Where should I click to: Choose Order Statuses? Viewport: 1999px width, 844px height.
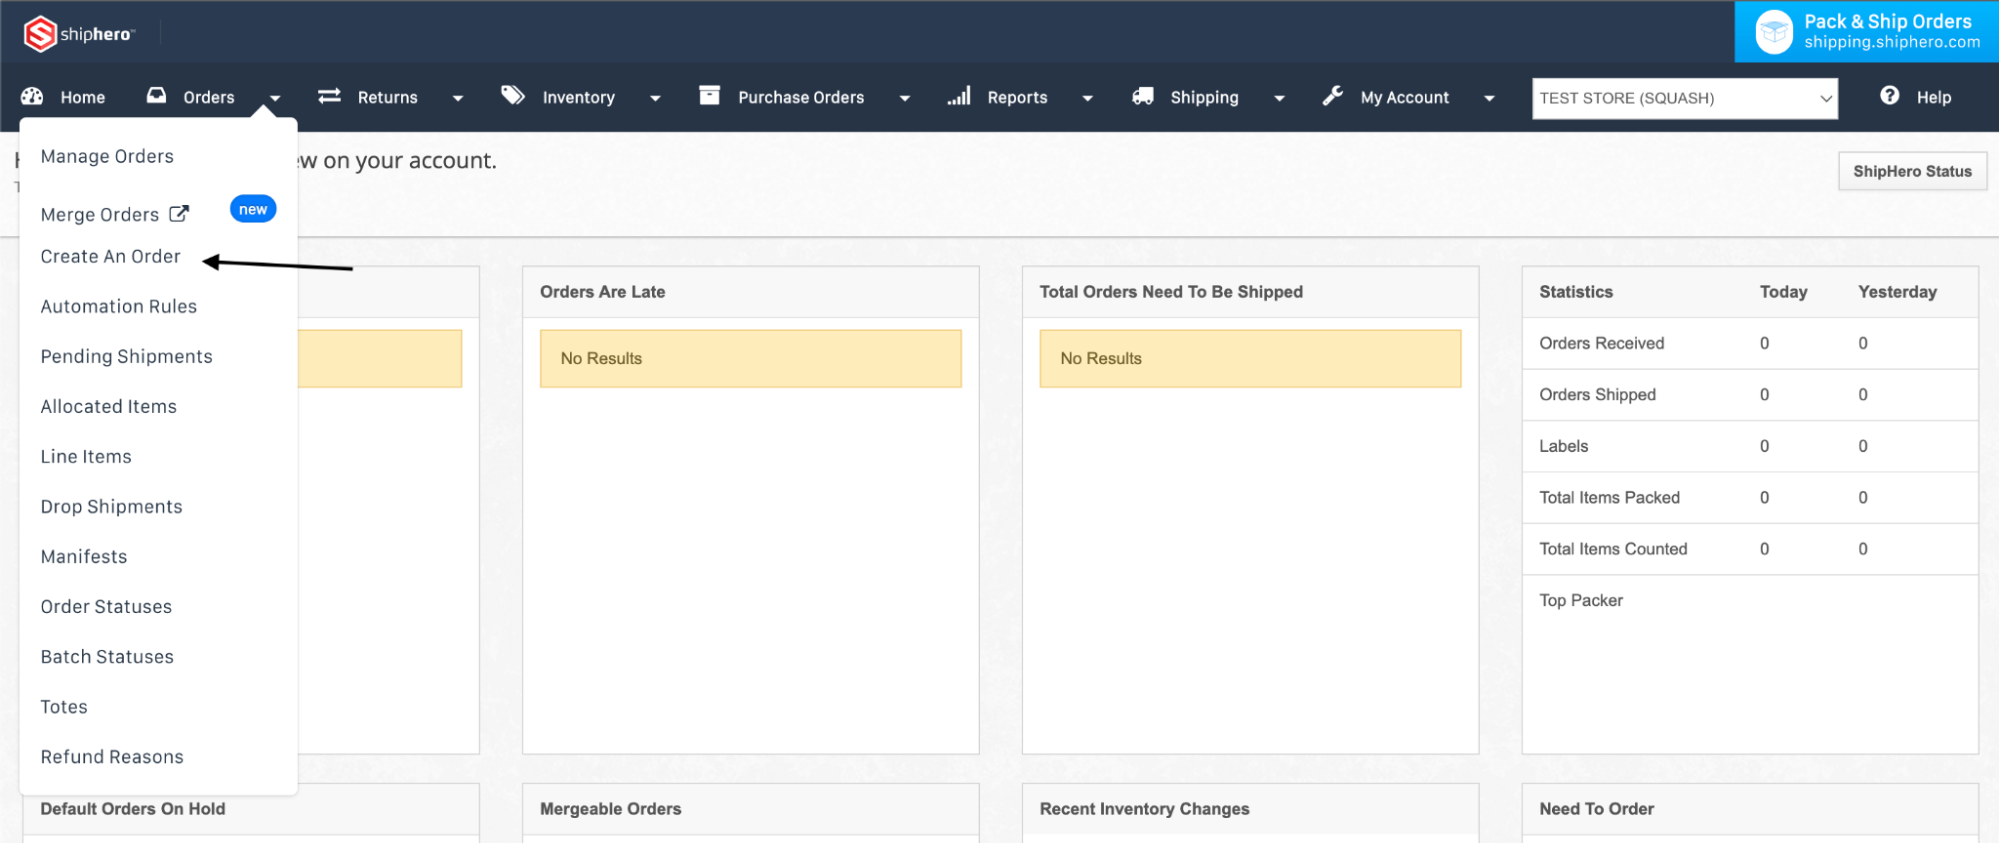click(x=106, y=606)
